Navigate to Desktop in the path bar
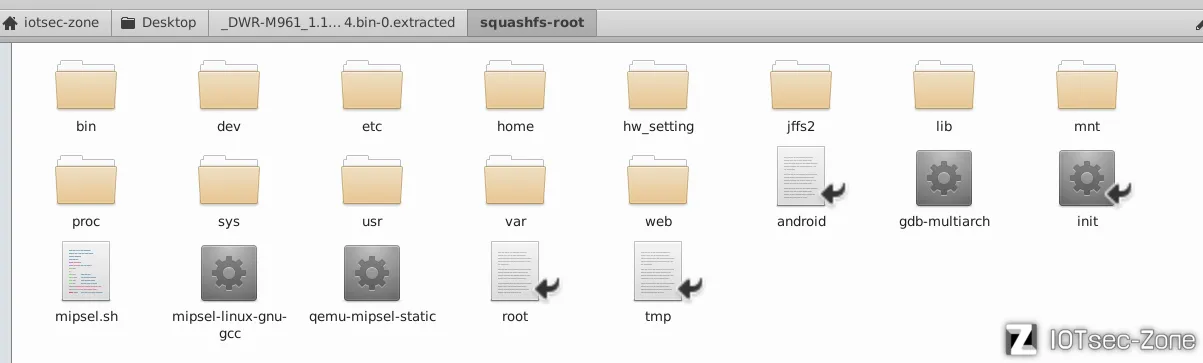Screen dimensions: 1203x363 tap(159, 22)
